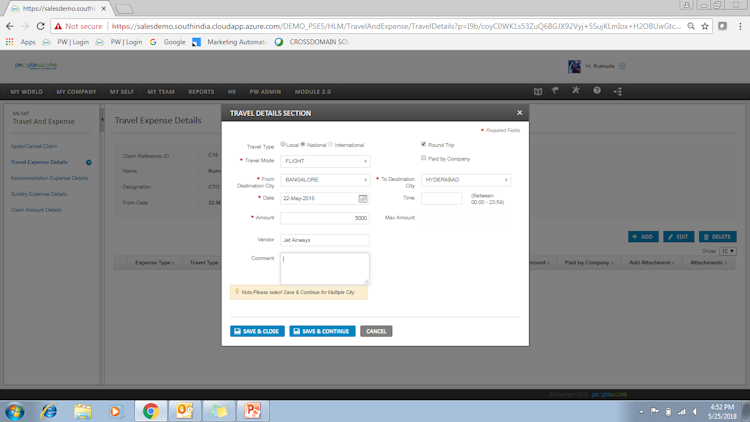Open Chrome three-dot menu
The height and width of the screenshot is (422, 750).
(x=740, y=26)
